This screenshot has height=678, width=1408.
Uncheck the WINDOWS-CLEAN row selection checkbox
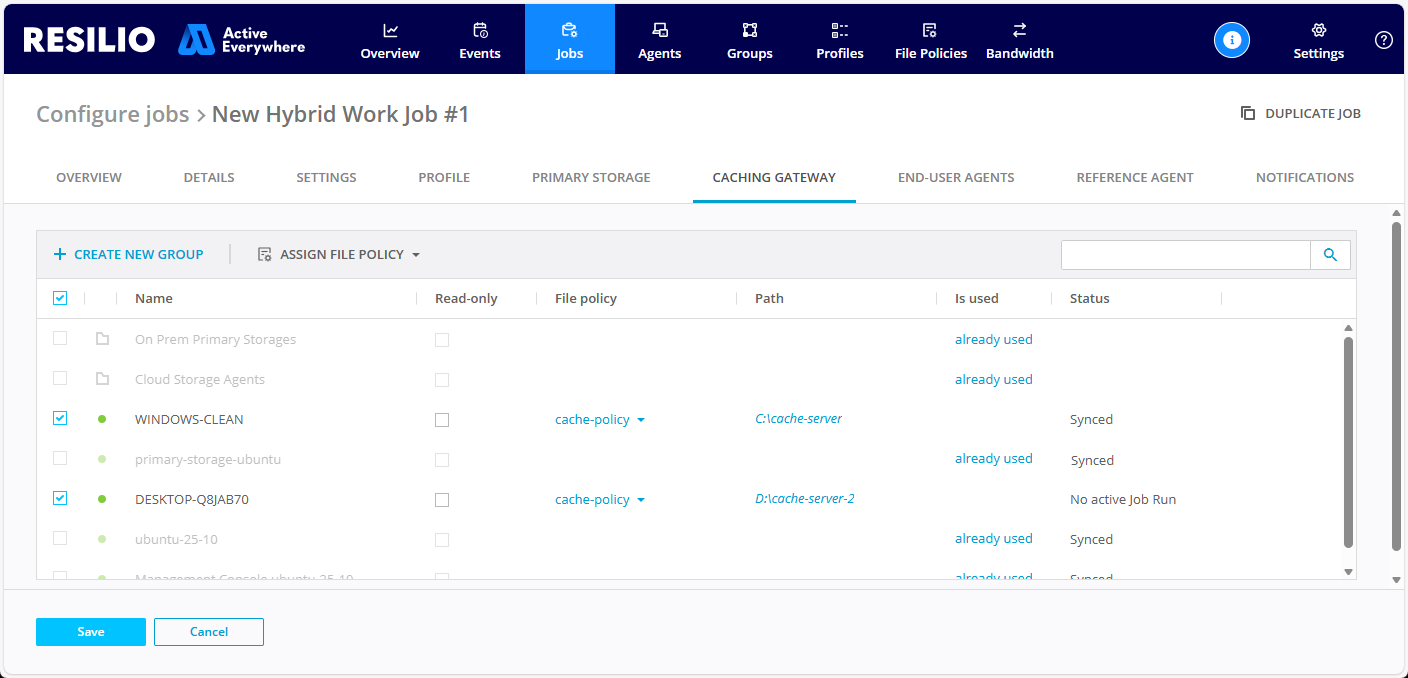[60, 419]
